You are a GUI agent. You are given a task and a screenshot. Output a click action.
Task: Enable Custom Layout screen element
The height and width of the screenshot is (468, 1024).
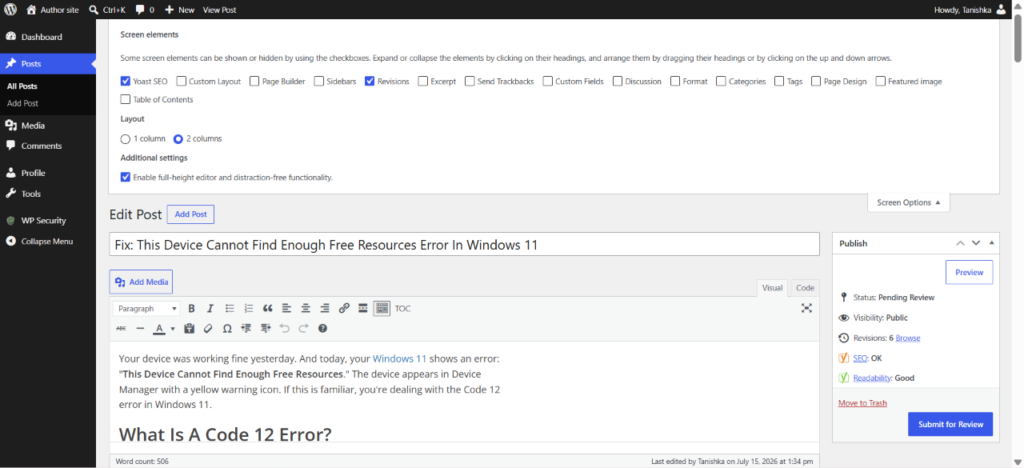182,82
